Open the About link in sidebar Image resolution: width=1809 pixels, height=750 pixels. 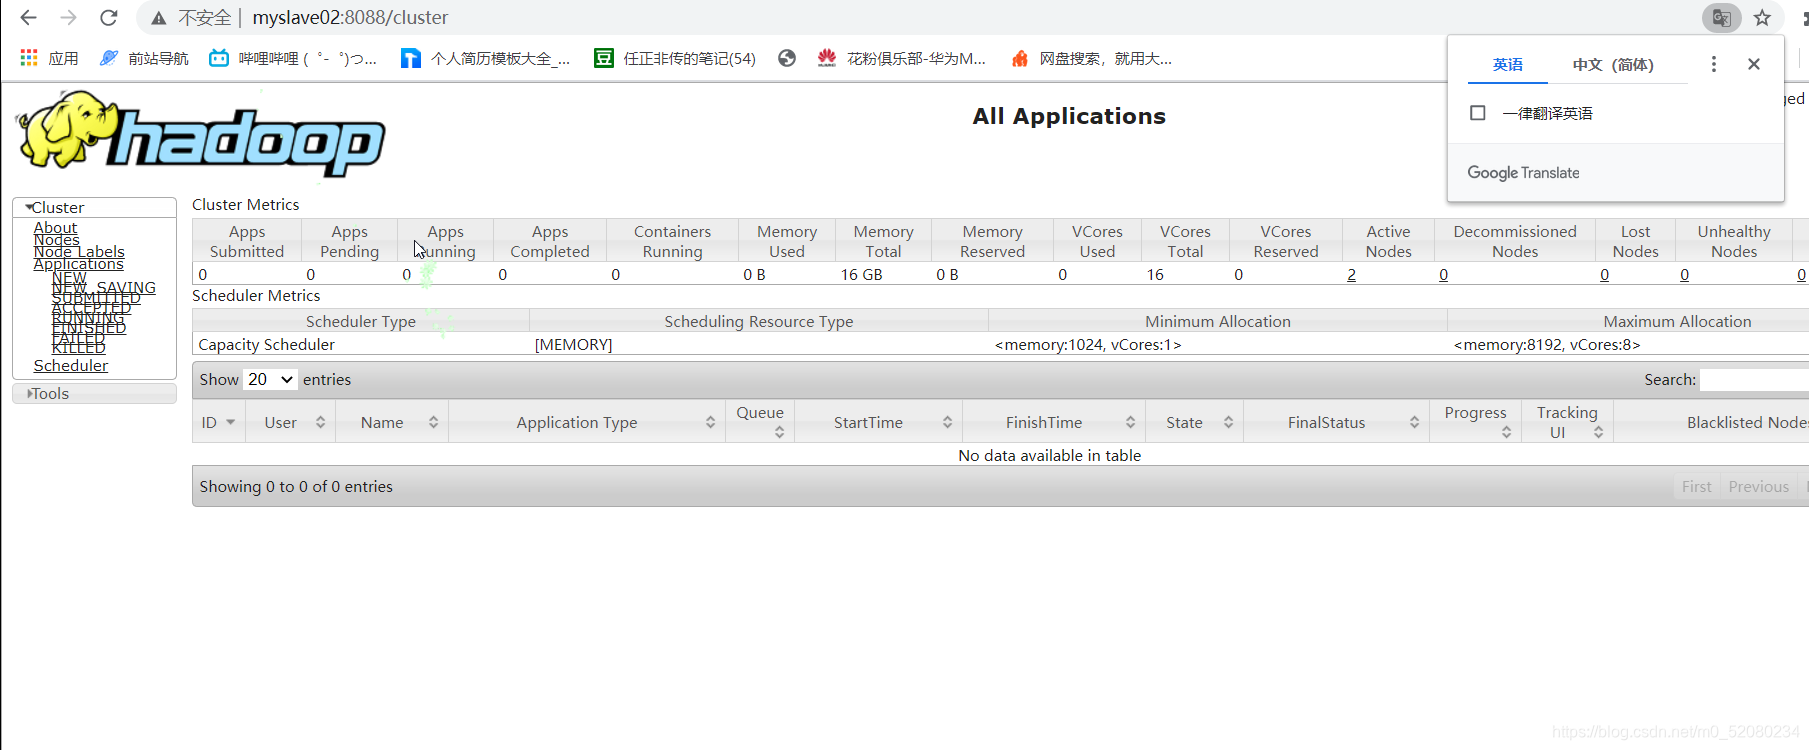point(55,228)
